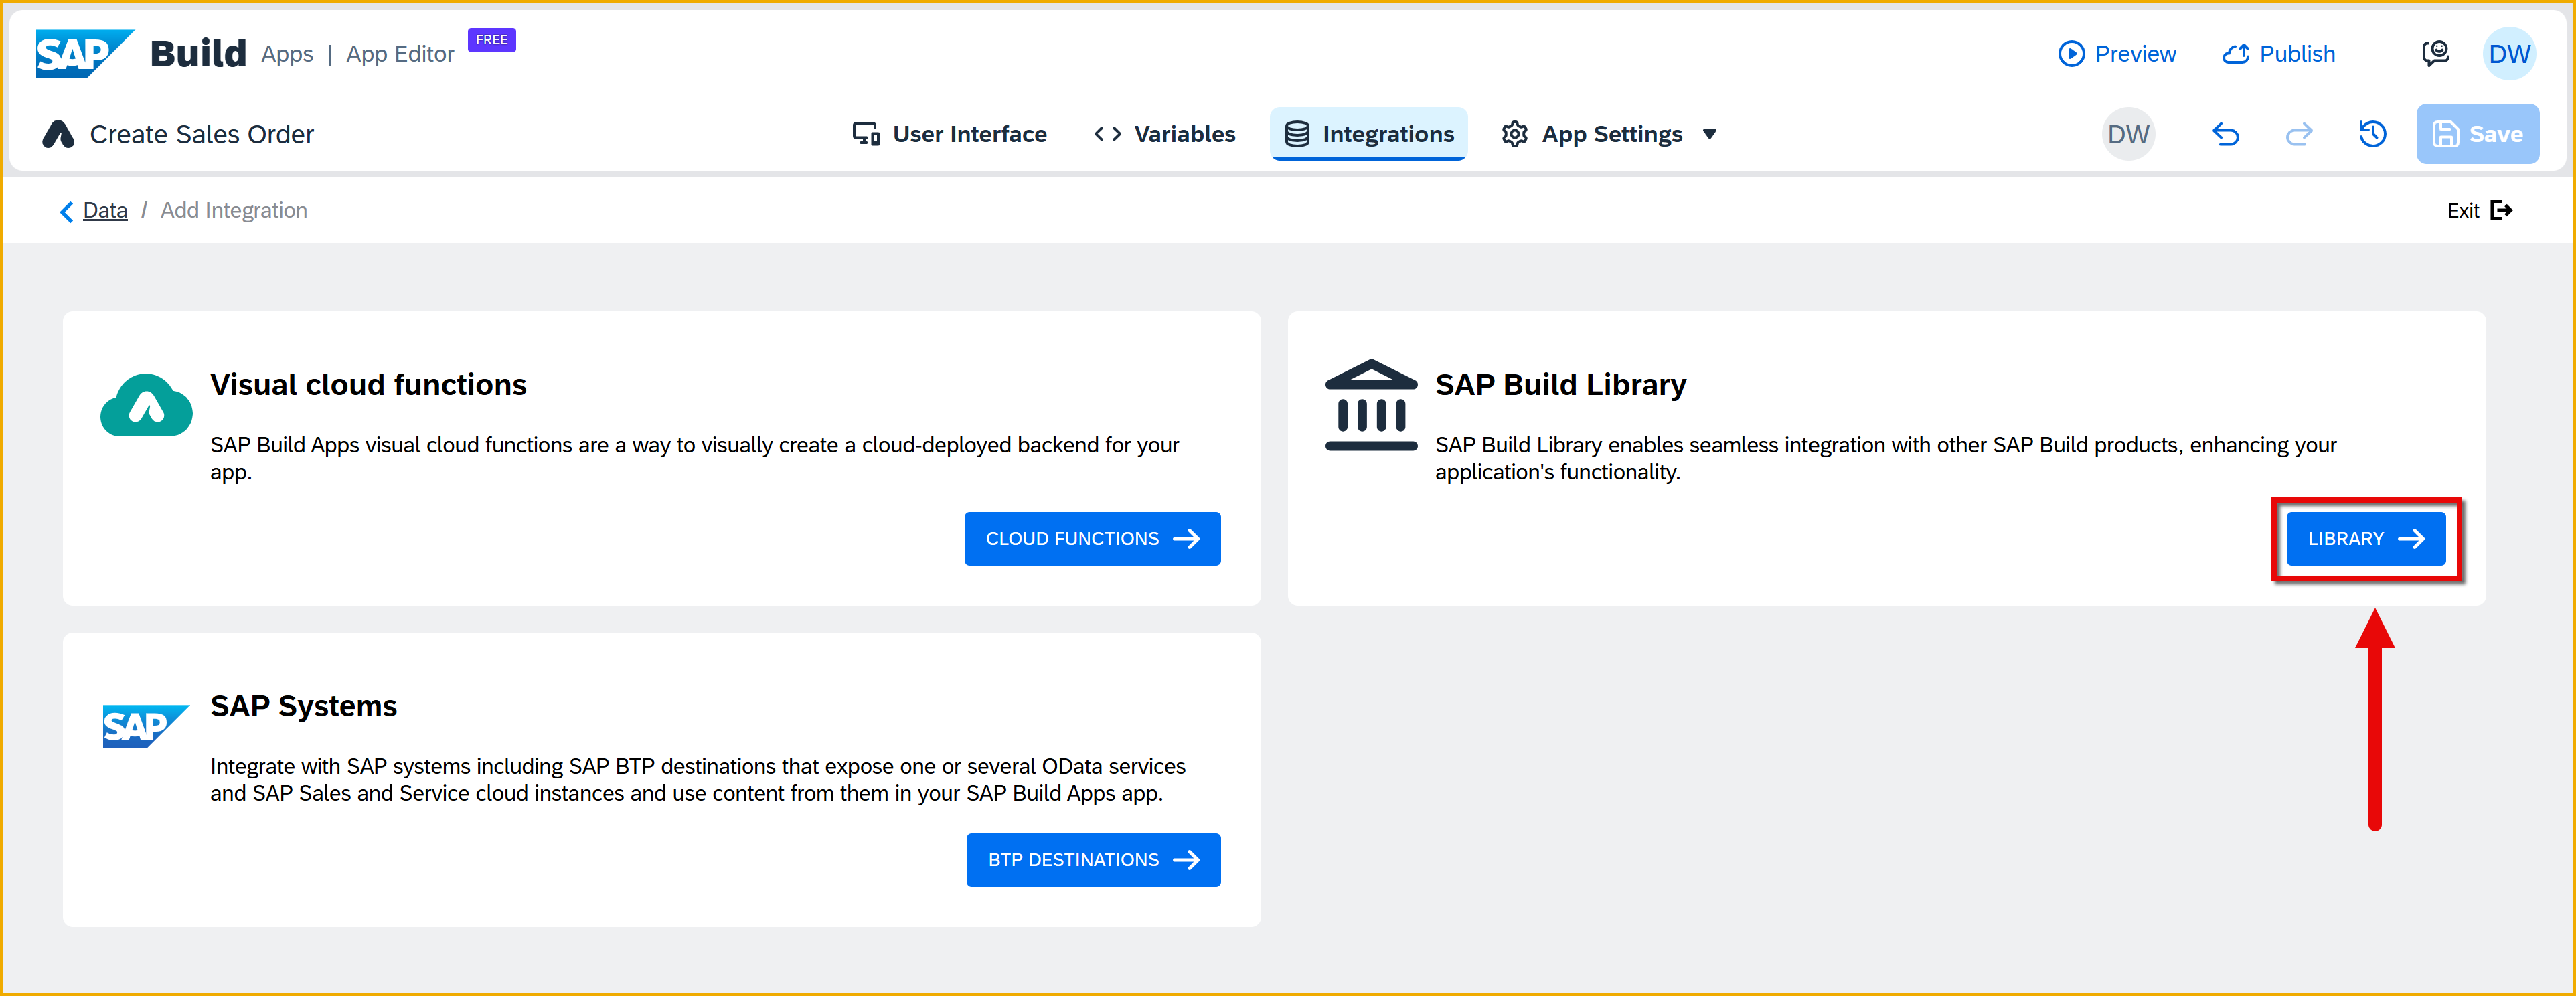Switch to the User Interface tab

(x=949, y=134)
